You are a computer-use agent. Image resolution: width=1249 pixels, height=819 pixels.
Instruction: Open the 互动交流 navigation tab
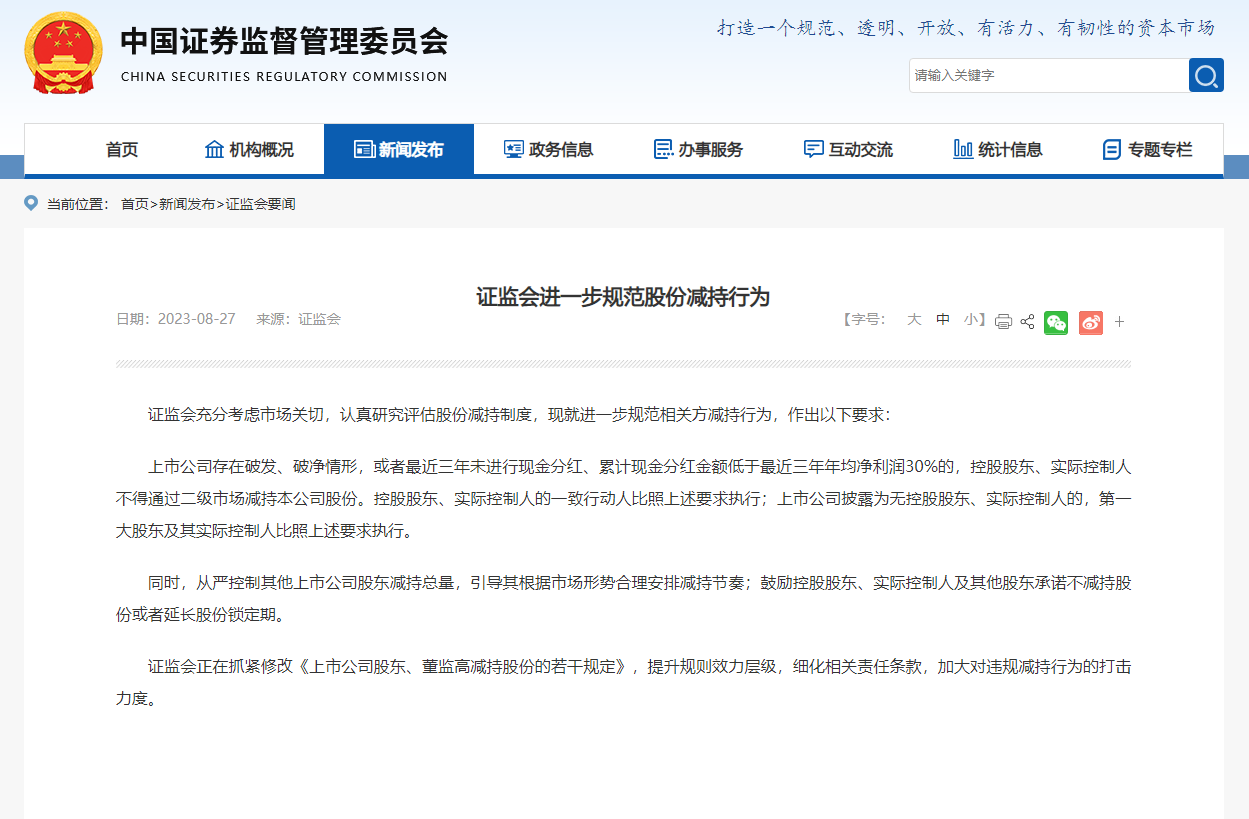coord(849,150)
